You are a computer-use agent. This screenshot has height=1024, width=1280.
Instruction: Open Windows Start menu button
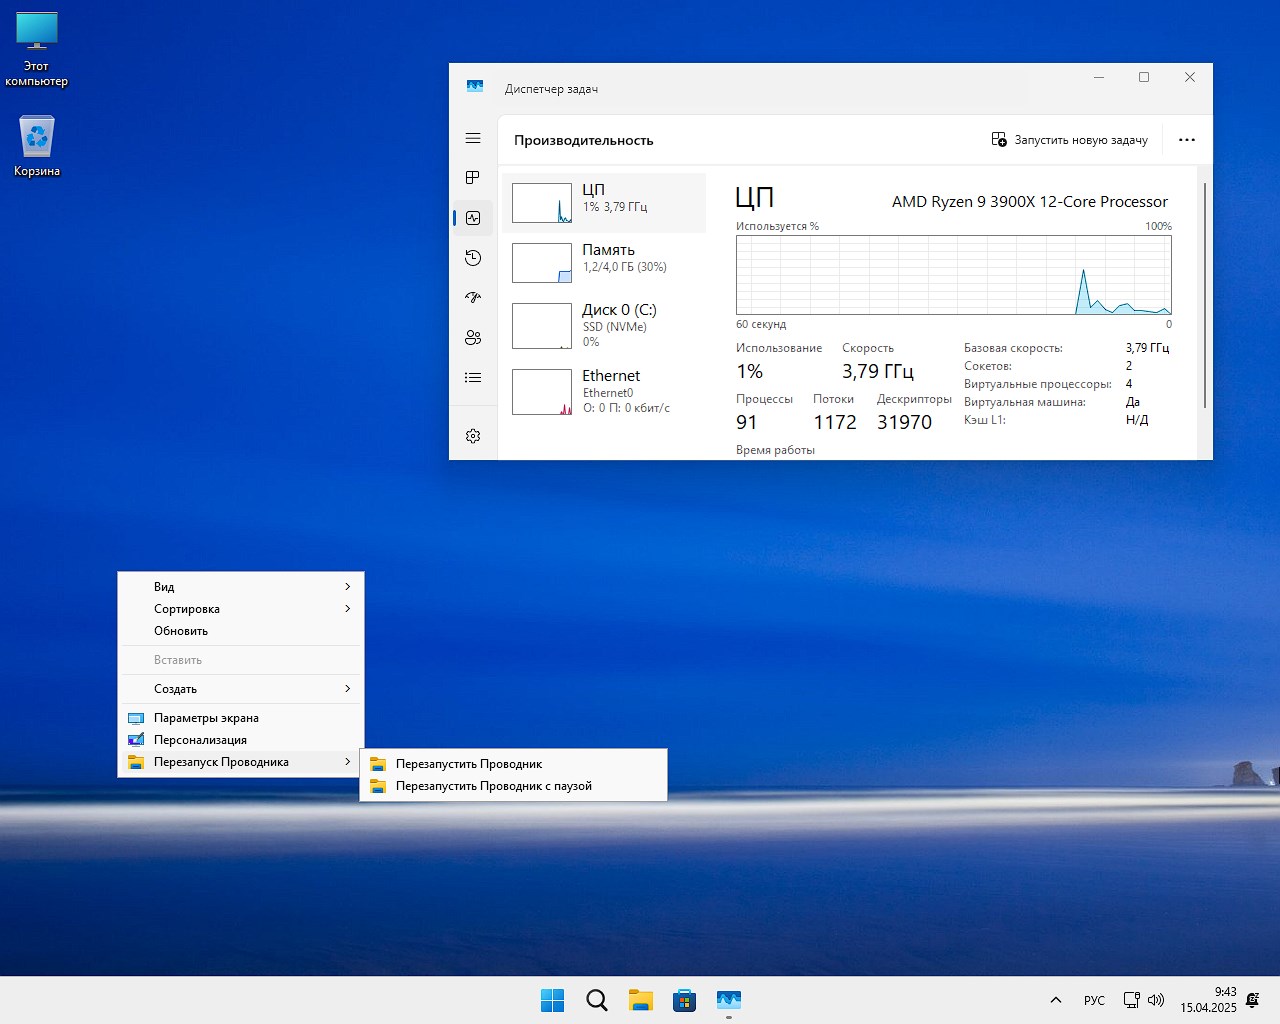pos(552,1000)
